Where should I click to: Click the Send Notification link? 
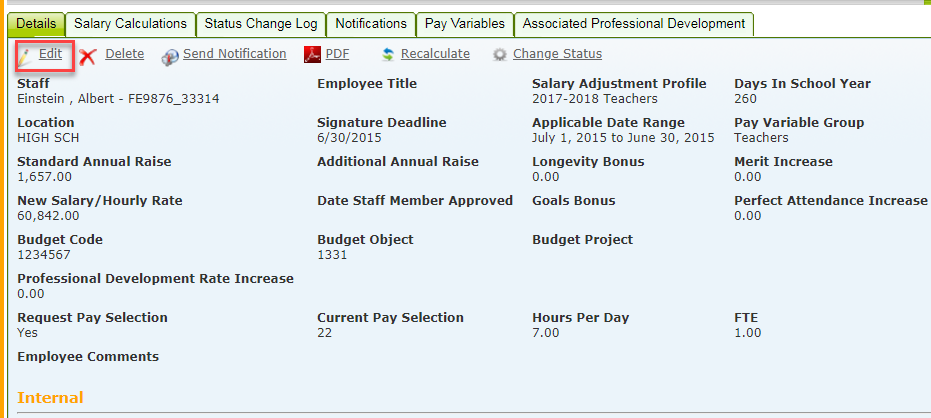coord(235,54)
